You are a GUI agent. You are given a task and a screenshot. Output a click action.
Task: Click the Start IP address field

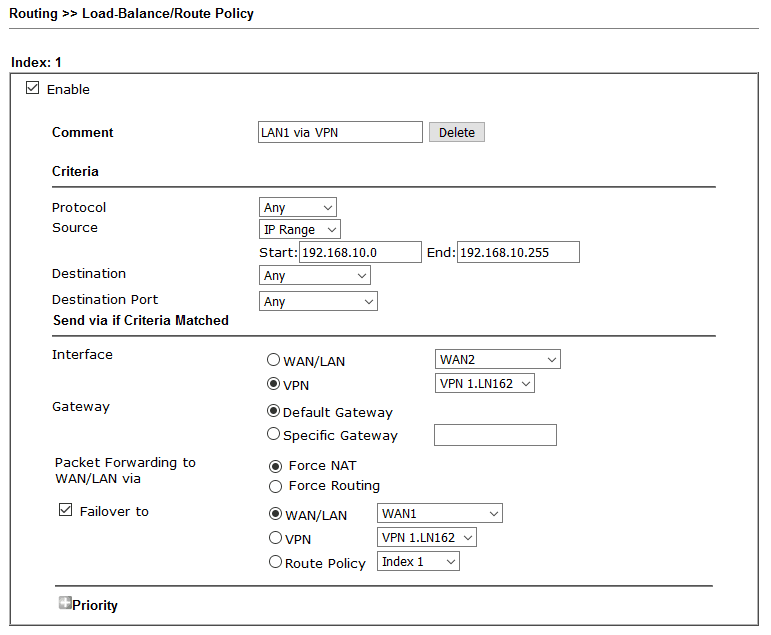pos(360,252)
